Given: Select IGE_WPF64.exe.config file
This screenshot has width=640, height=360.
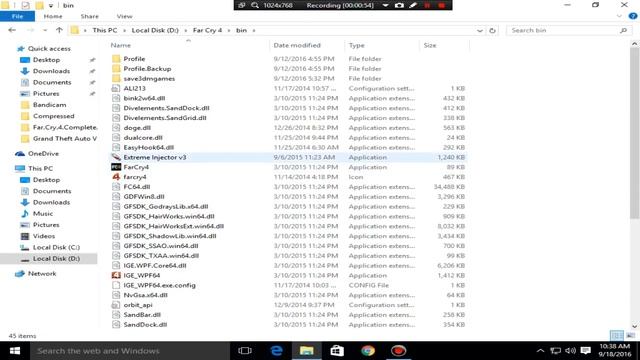Looking at the screenshot, I should click(159, 285).
